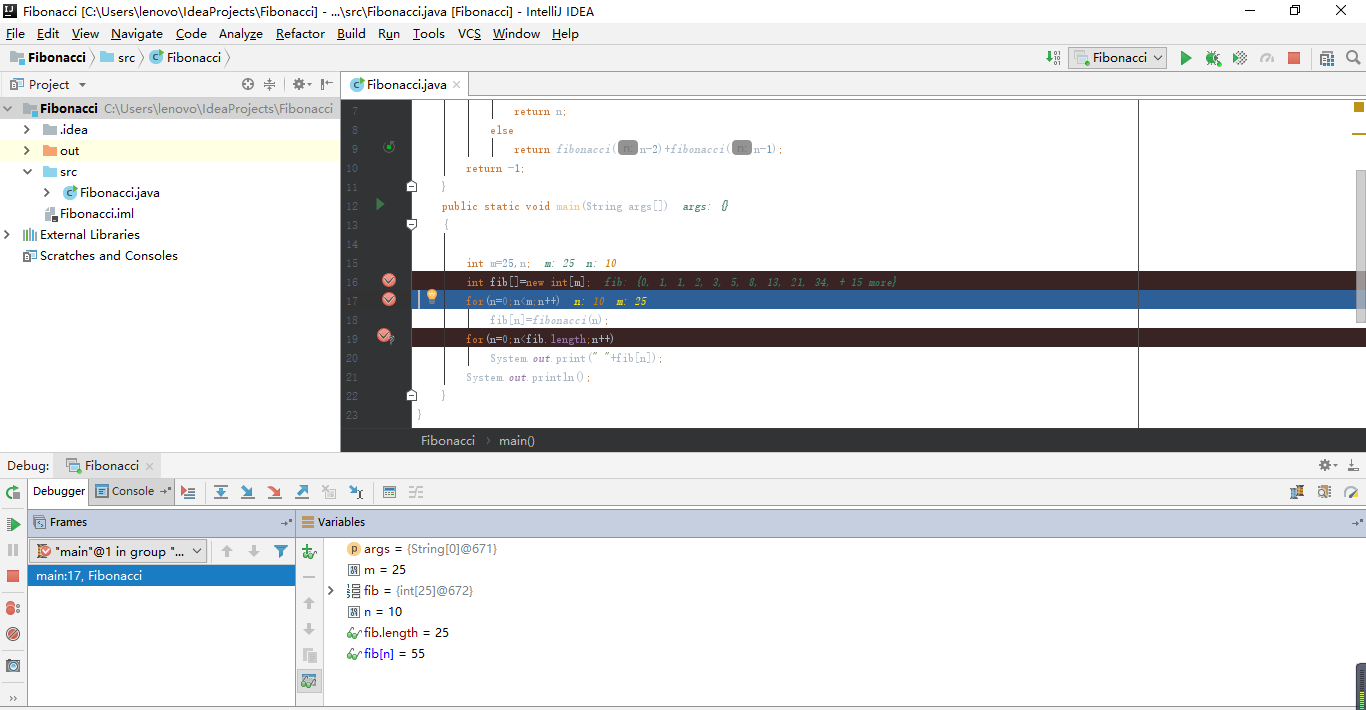Close the Fibonacci.java editor tab
Screen dimensions: 1366x710
click(456, 85)
